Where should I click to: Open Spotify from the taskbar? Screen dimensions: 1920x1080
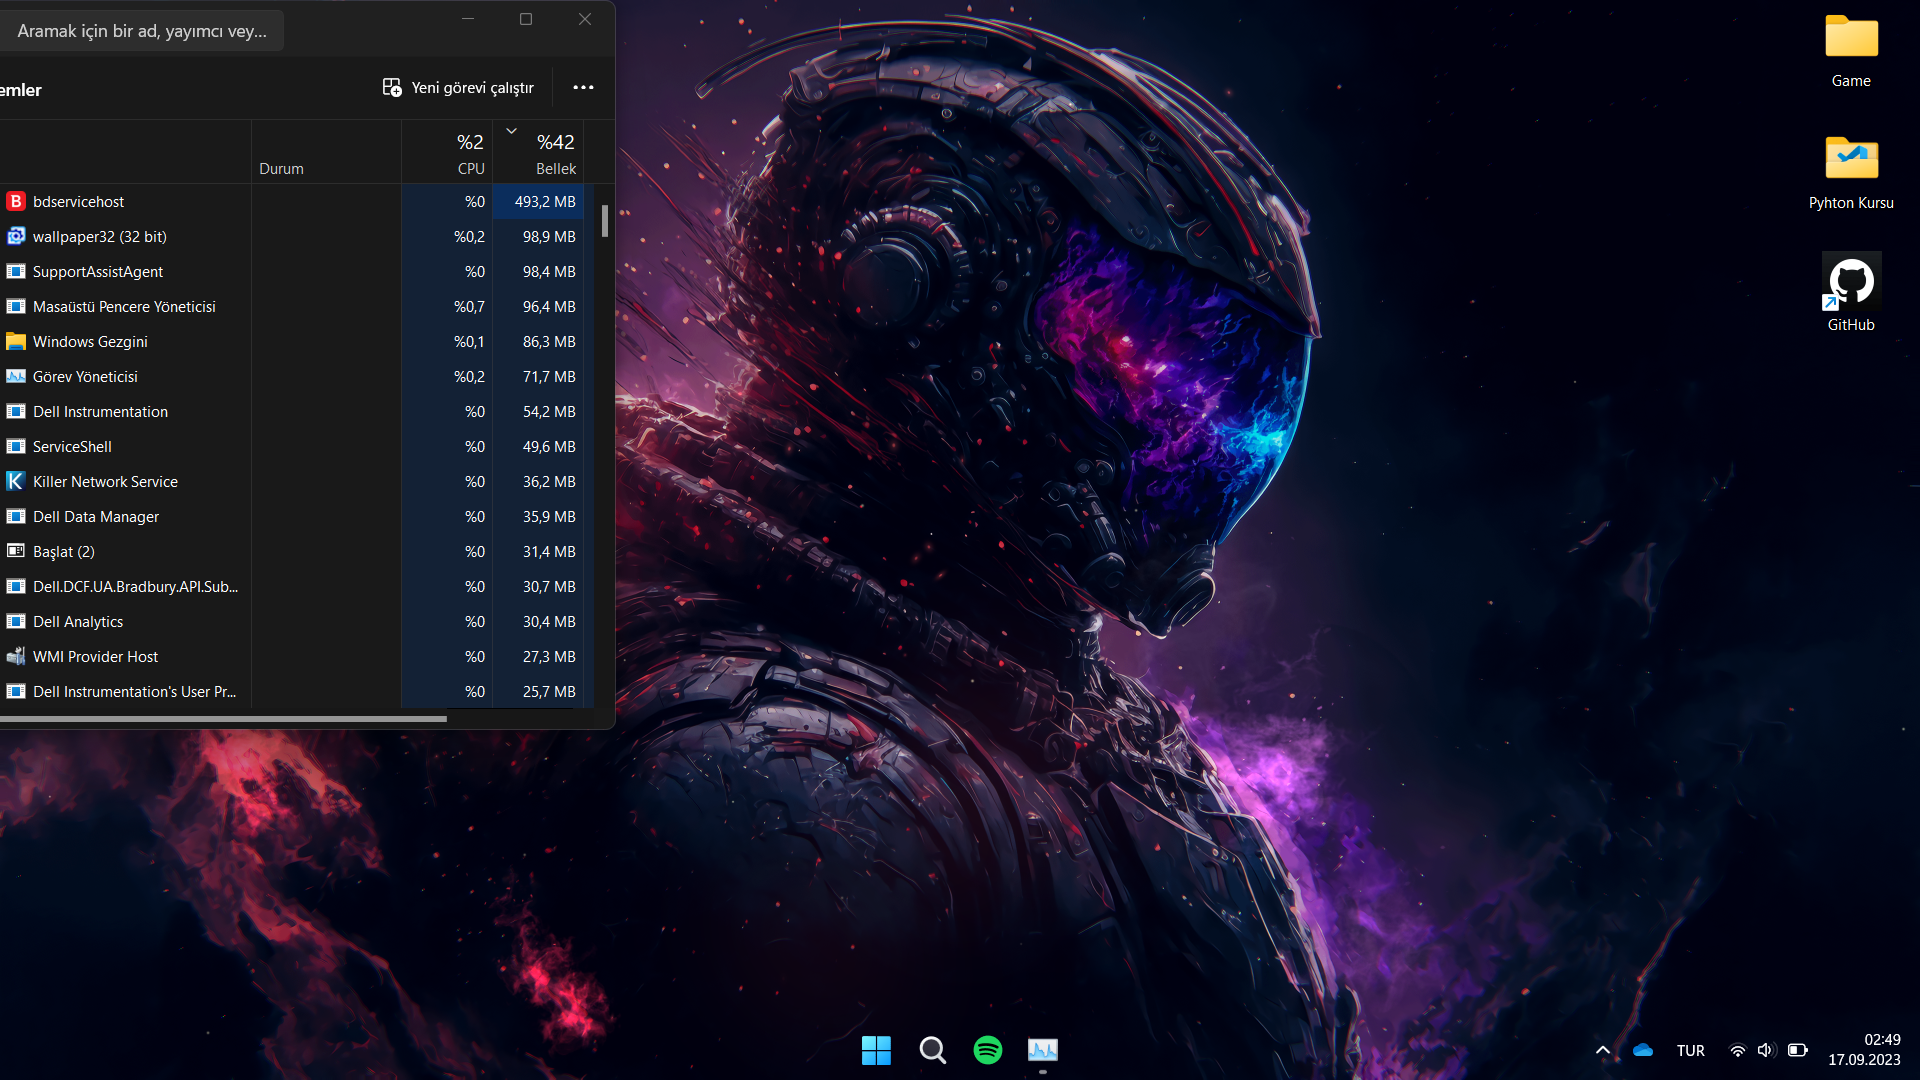[x=987, y=1049]
